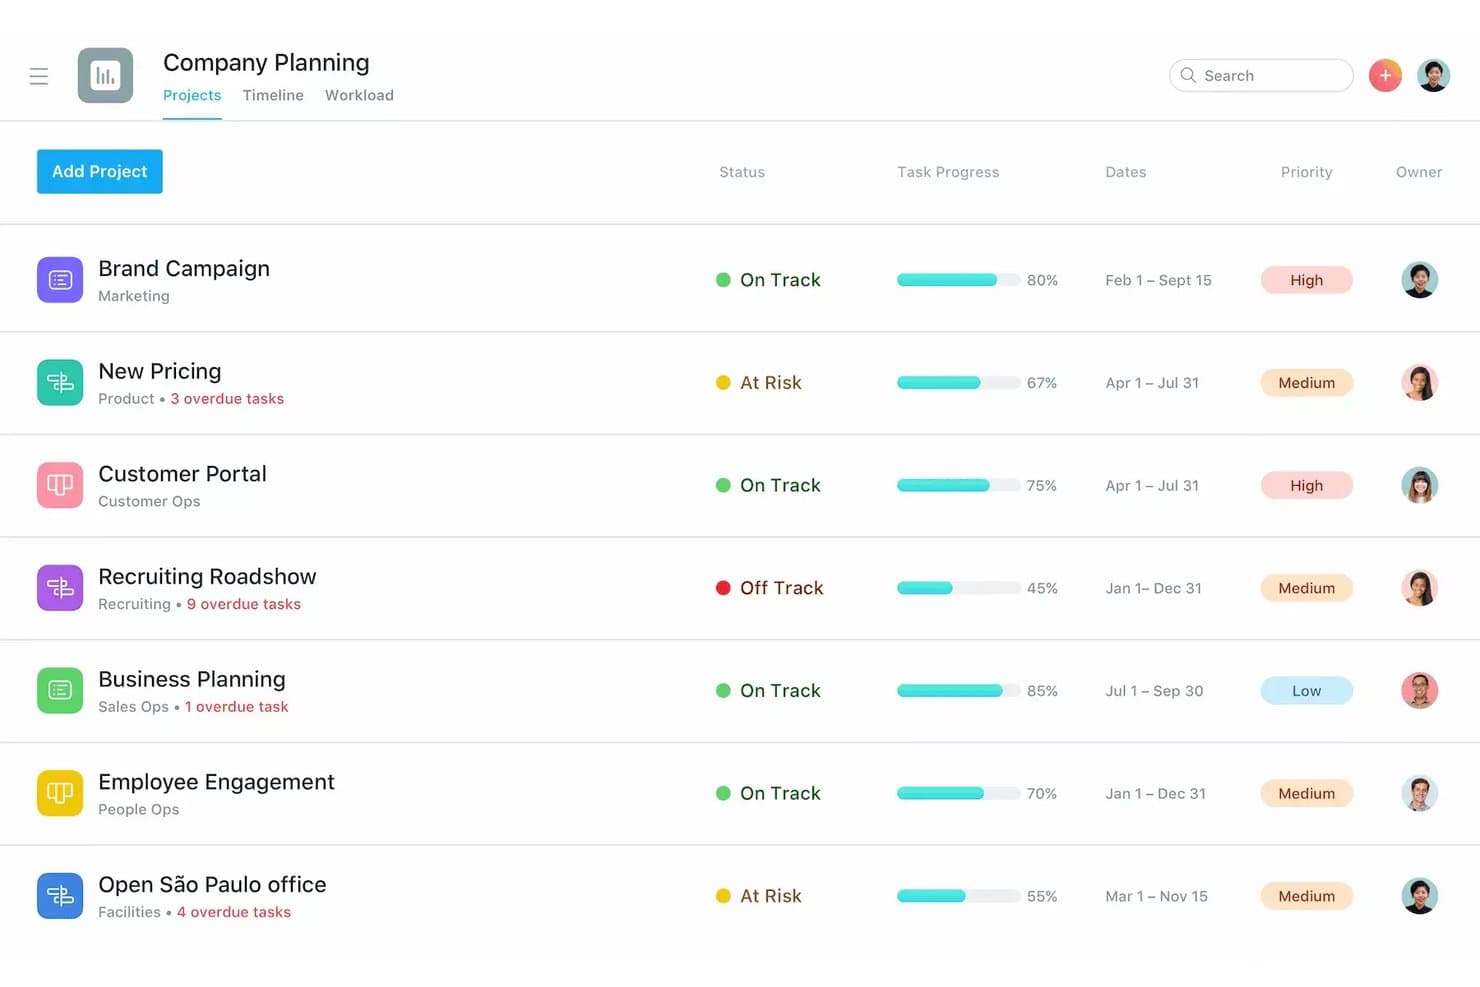Click the 'Feb 1 – Sept 15' dates

(x=1158, y=280)
